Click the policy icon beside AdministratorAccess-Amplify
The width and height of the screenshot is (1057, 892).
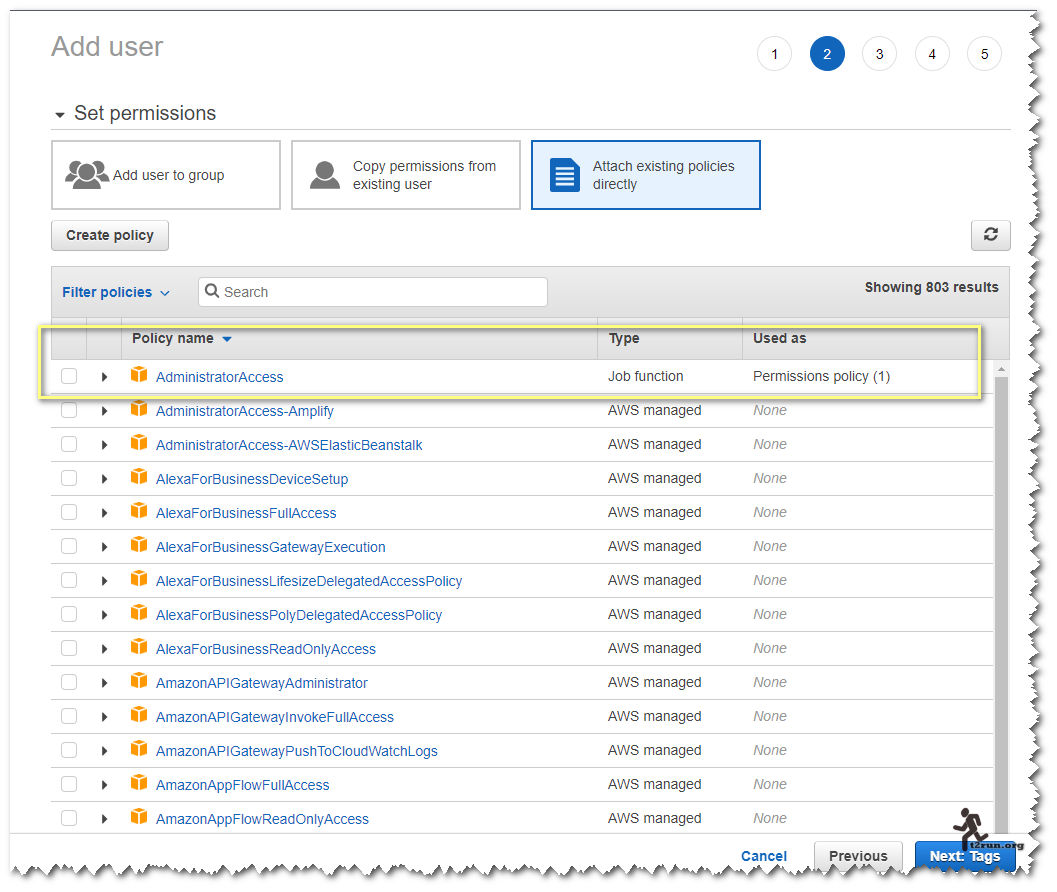139,409
